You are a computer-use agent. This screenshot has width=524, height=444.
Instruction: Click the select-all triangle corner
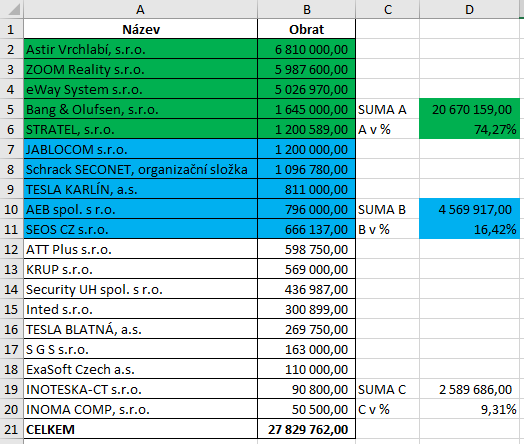12,9
